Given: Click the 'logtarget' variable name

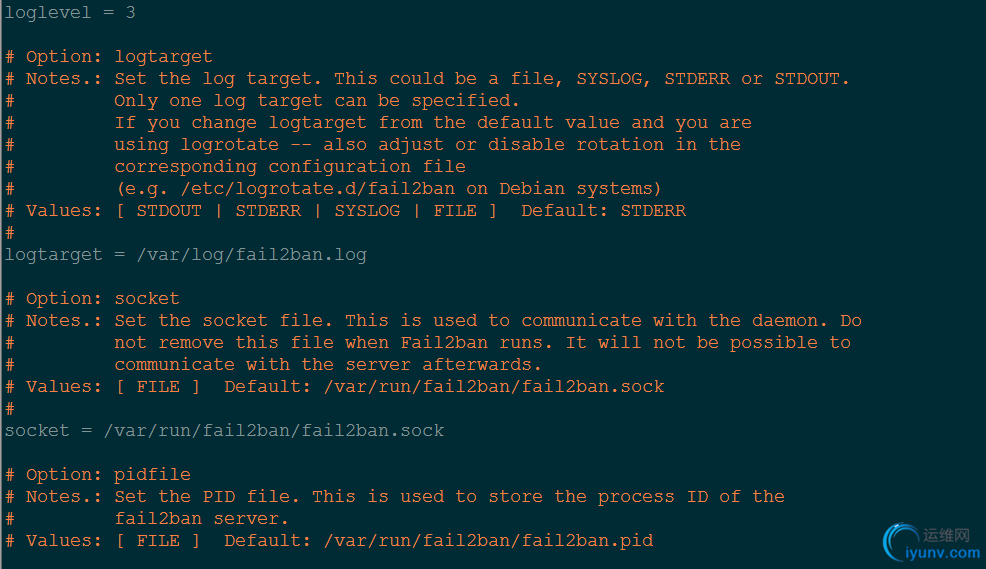Looking at the screenshot, I should [x=53, y=255].
